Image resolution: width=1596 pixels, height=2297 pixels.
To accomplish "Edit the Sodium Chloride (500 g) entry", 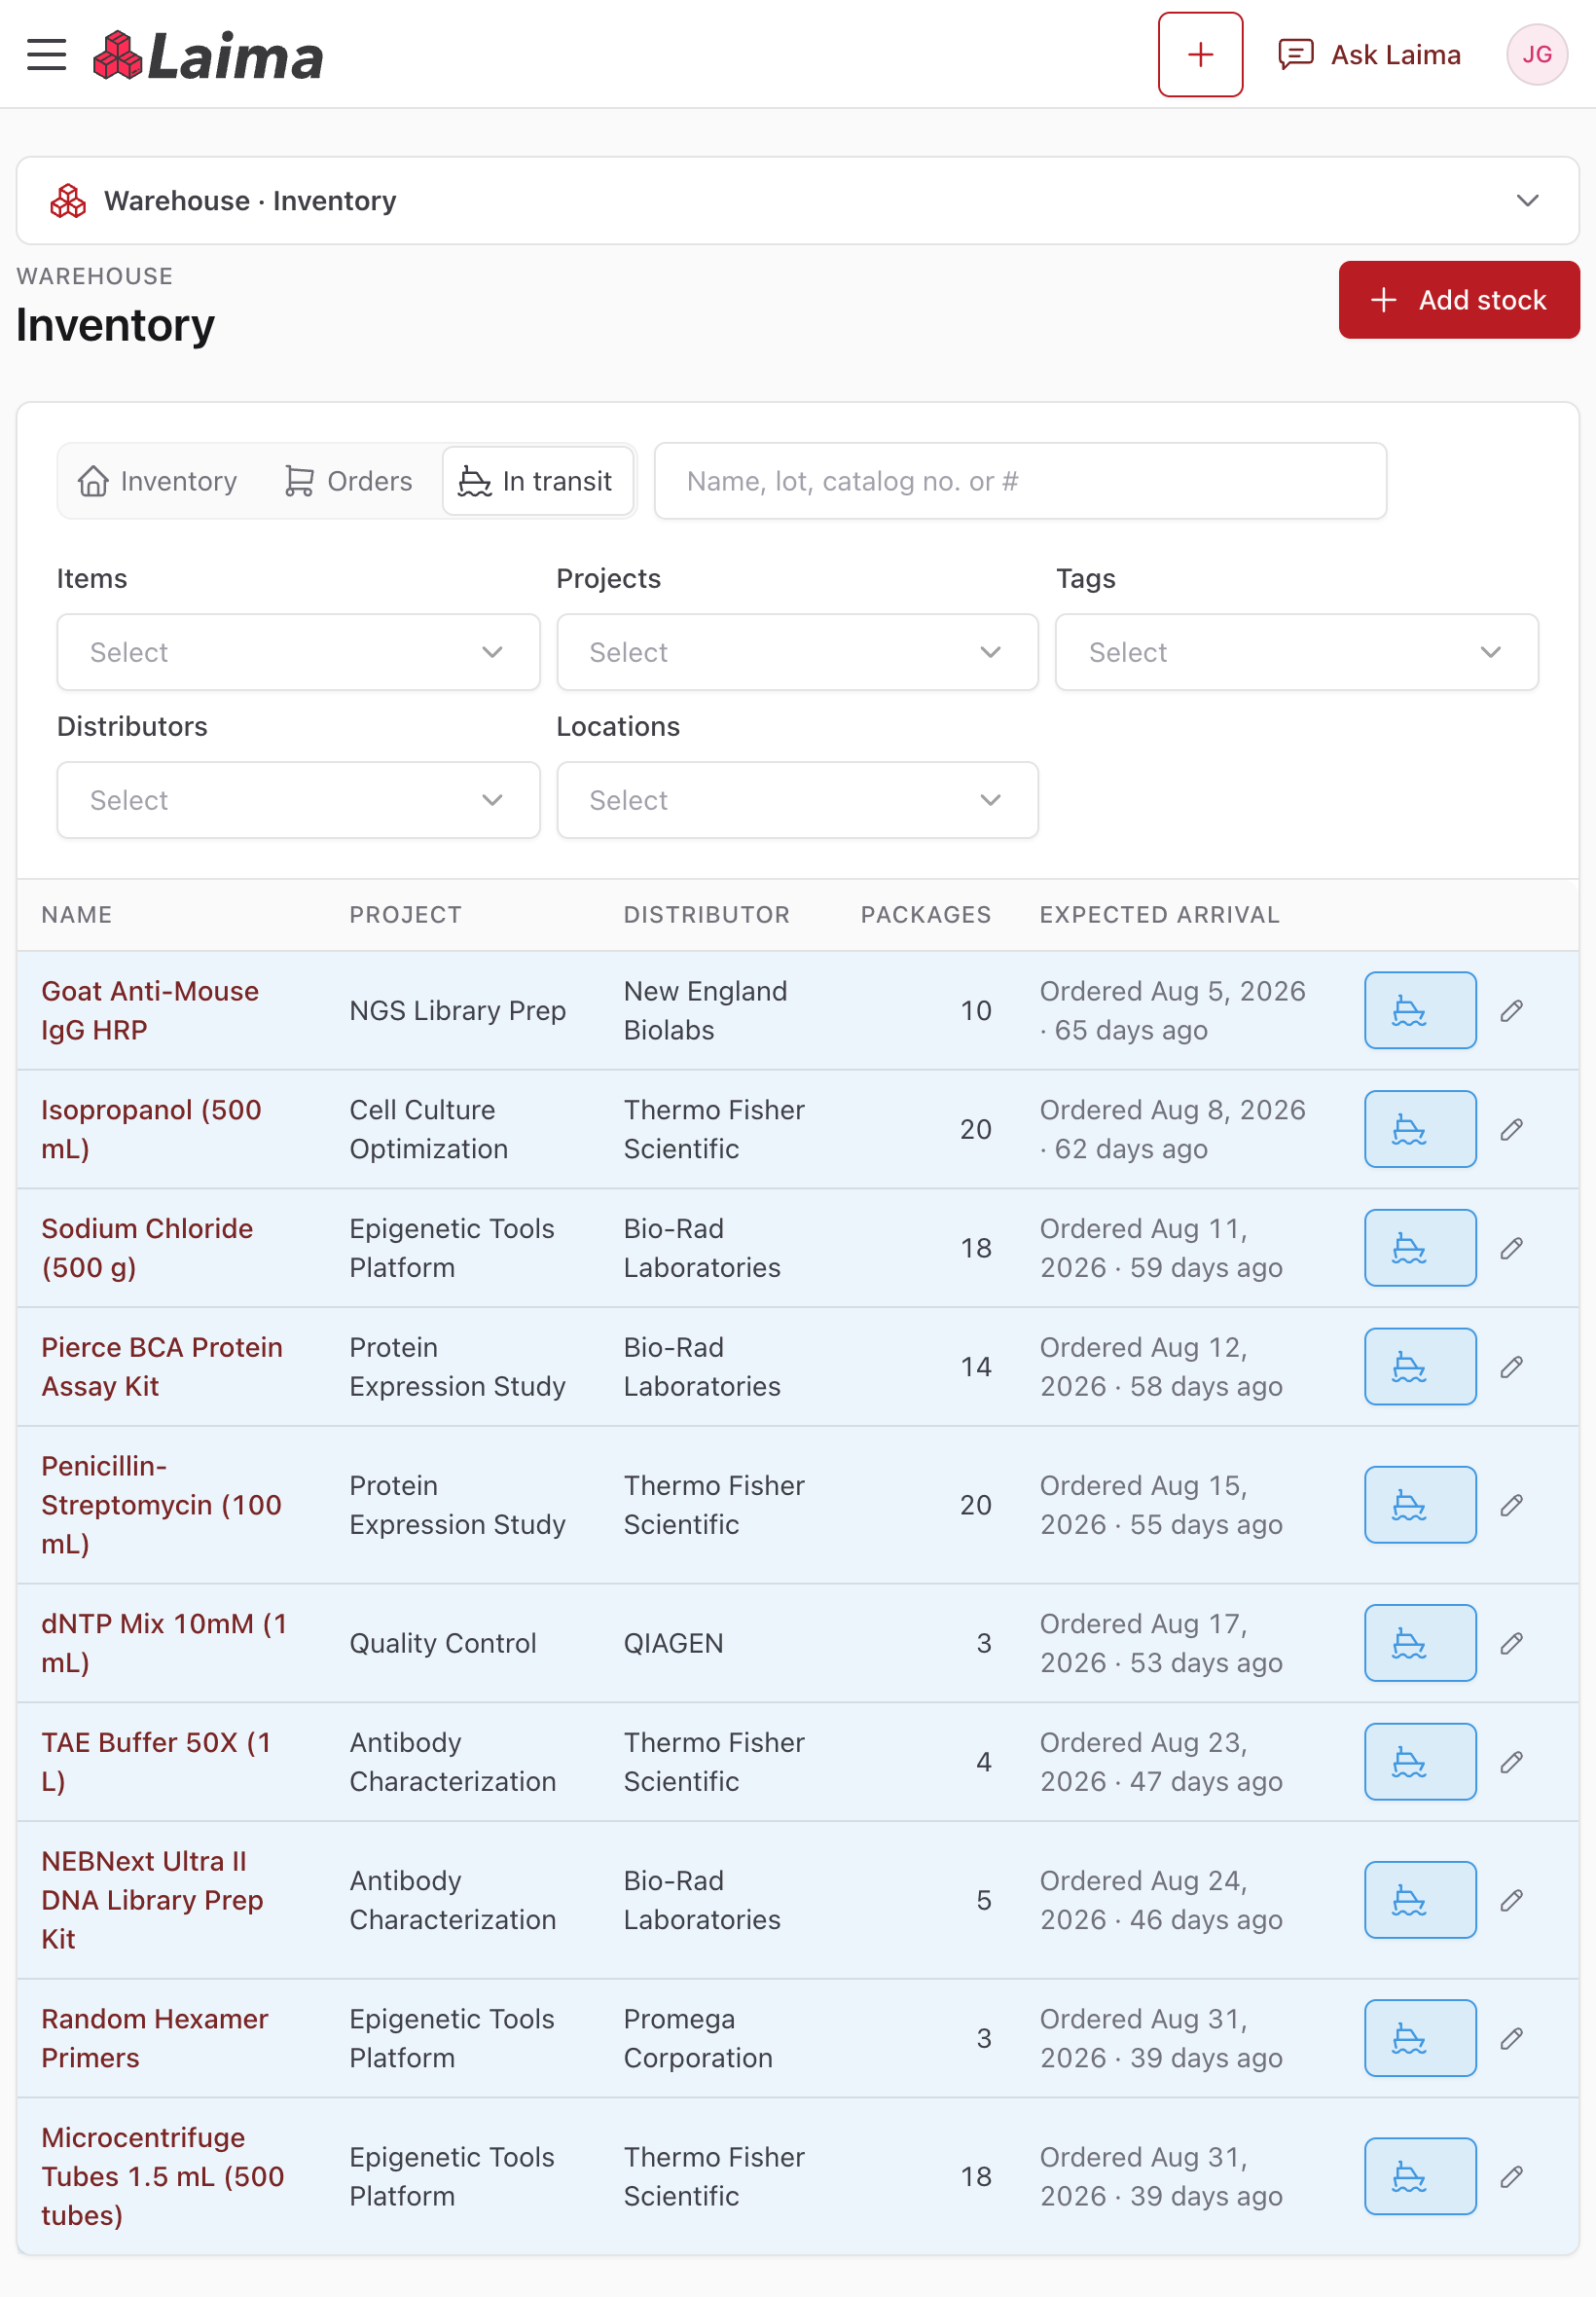I will [x=1511, y=1248].
